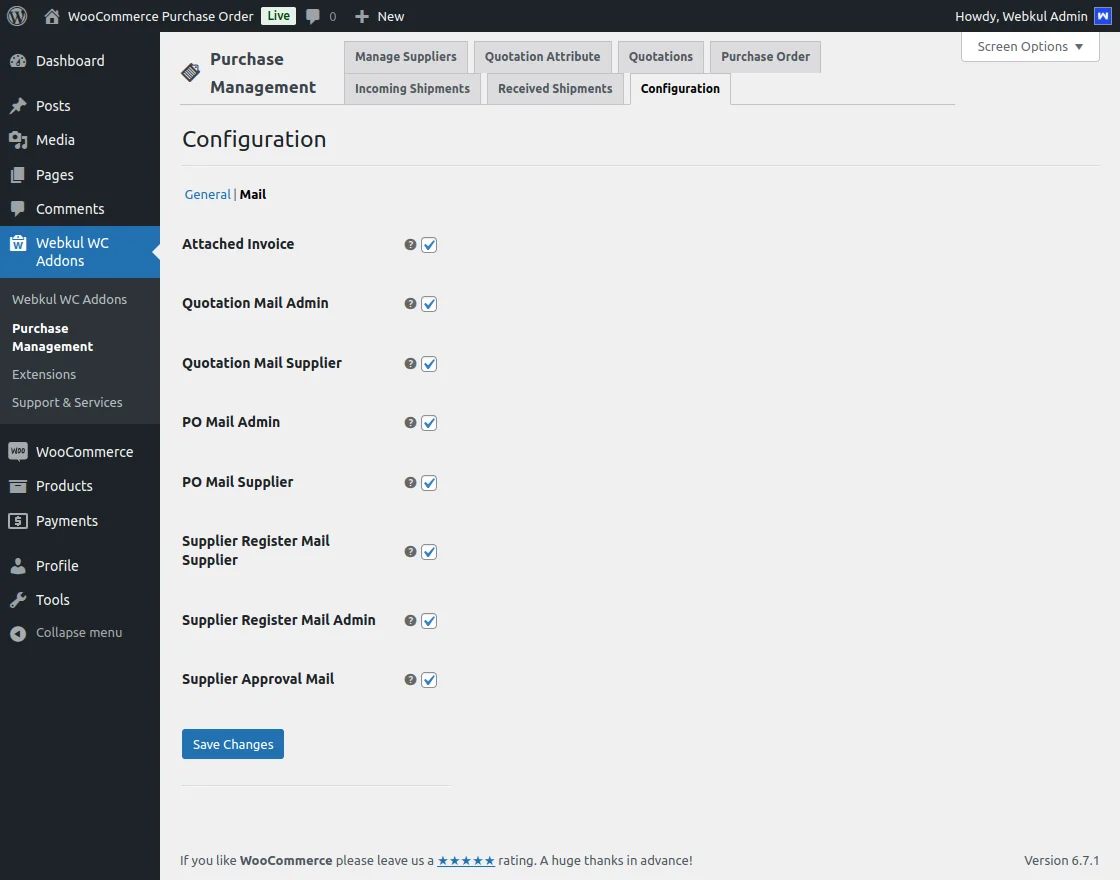Open the Howdy, Webkul Admin account menu

[1021, 16]
